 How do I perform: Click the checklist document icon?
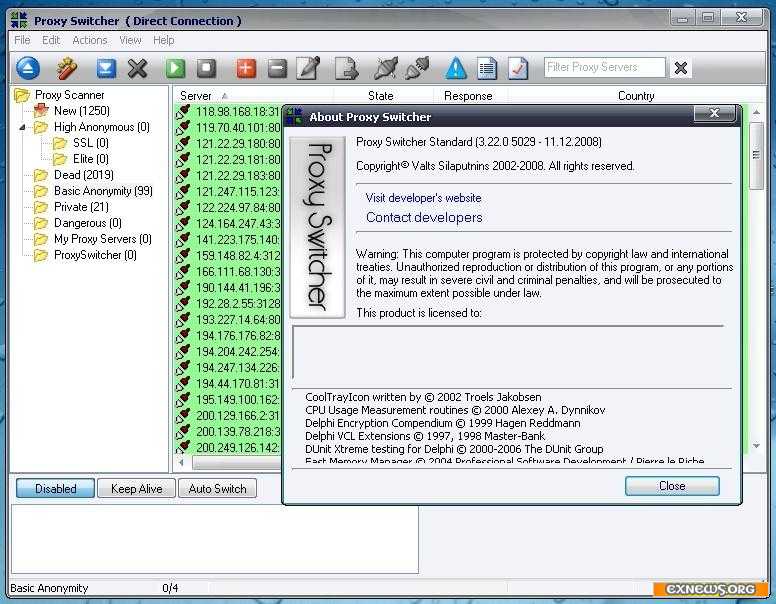tap(518, 68)
